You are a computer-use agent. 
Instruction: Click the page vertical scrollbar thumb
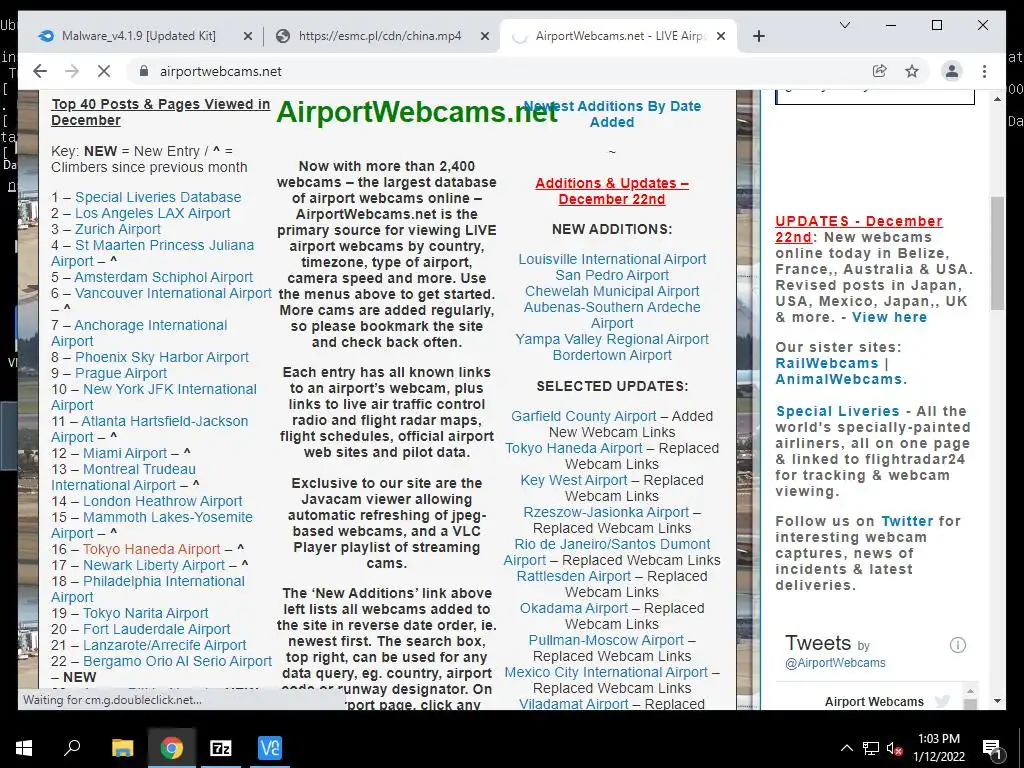997,253
